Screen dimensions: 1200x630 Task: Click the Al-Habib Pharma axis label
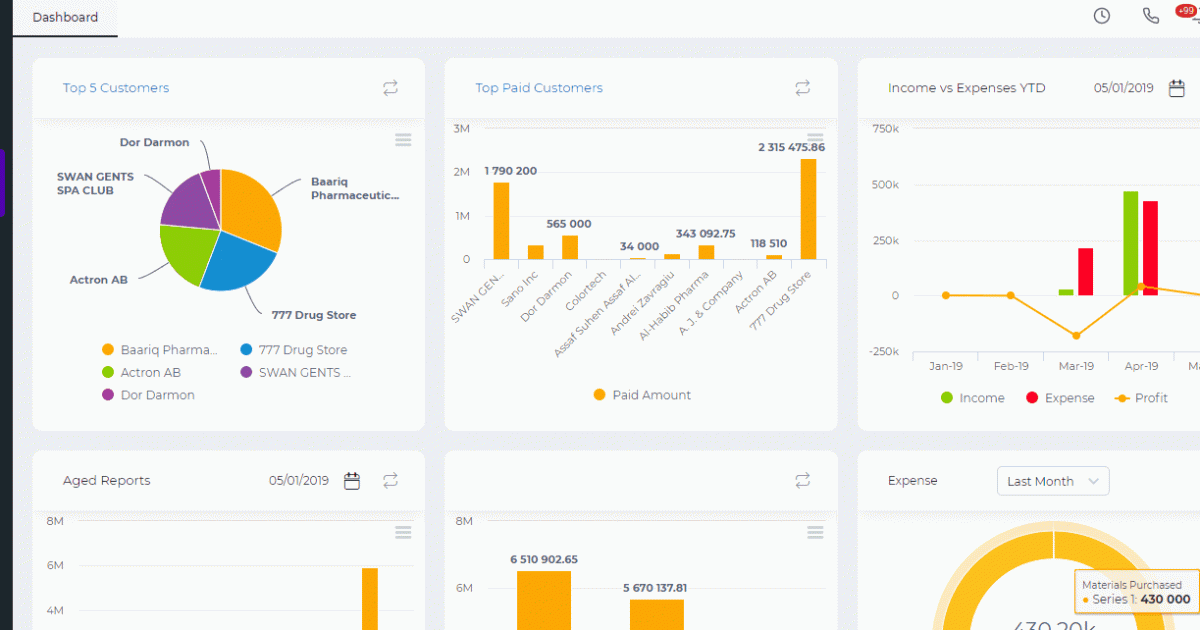675,304
